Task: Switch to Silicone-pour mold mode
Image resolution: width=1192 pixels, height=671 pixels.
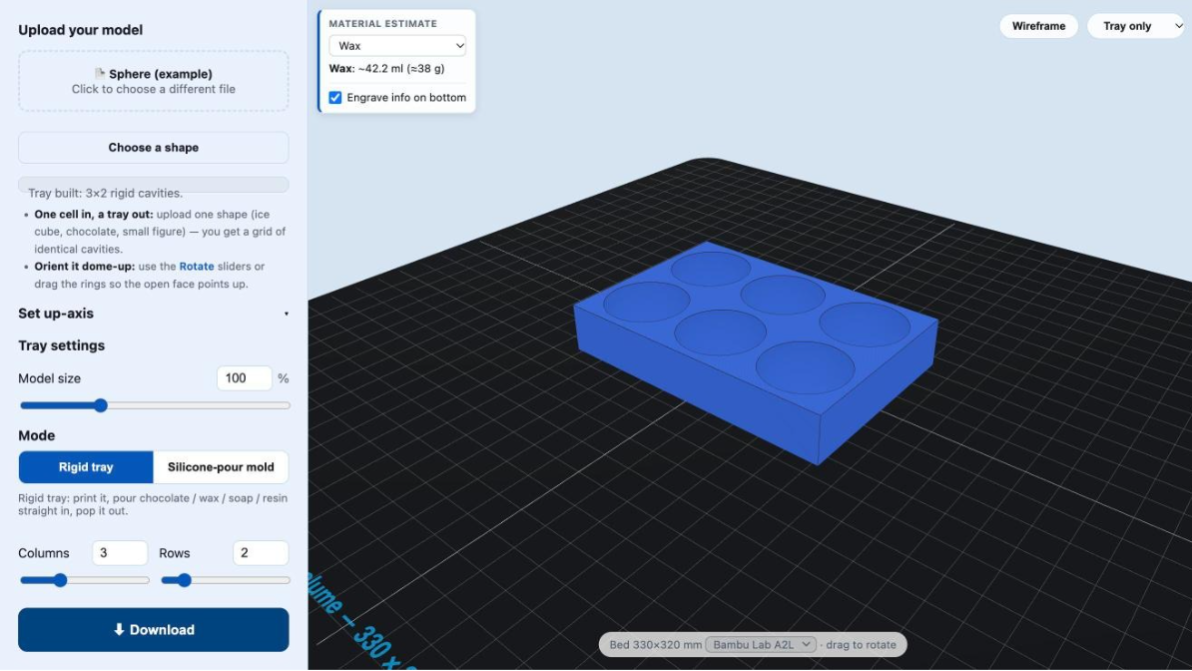Action: [x=220, y=467]
